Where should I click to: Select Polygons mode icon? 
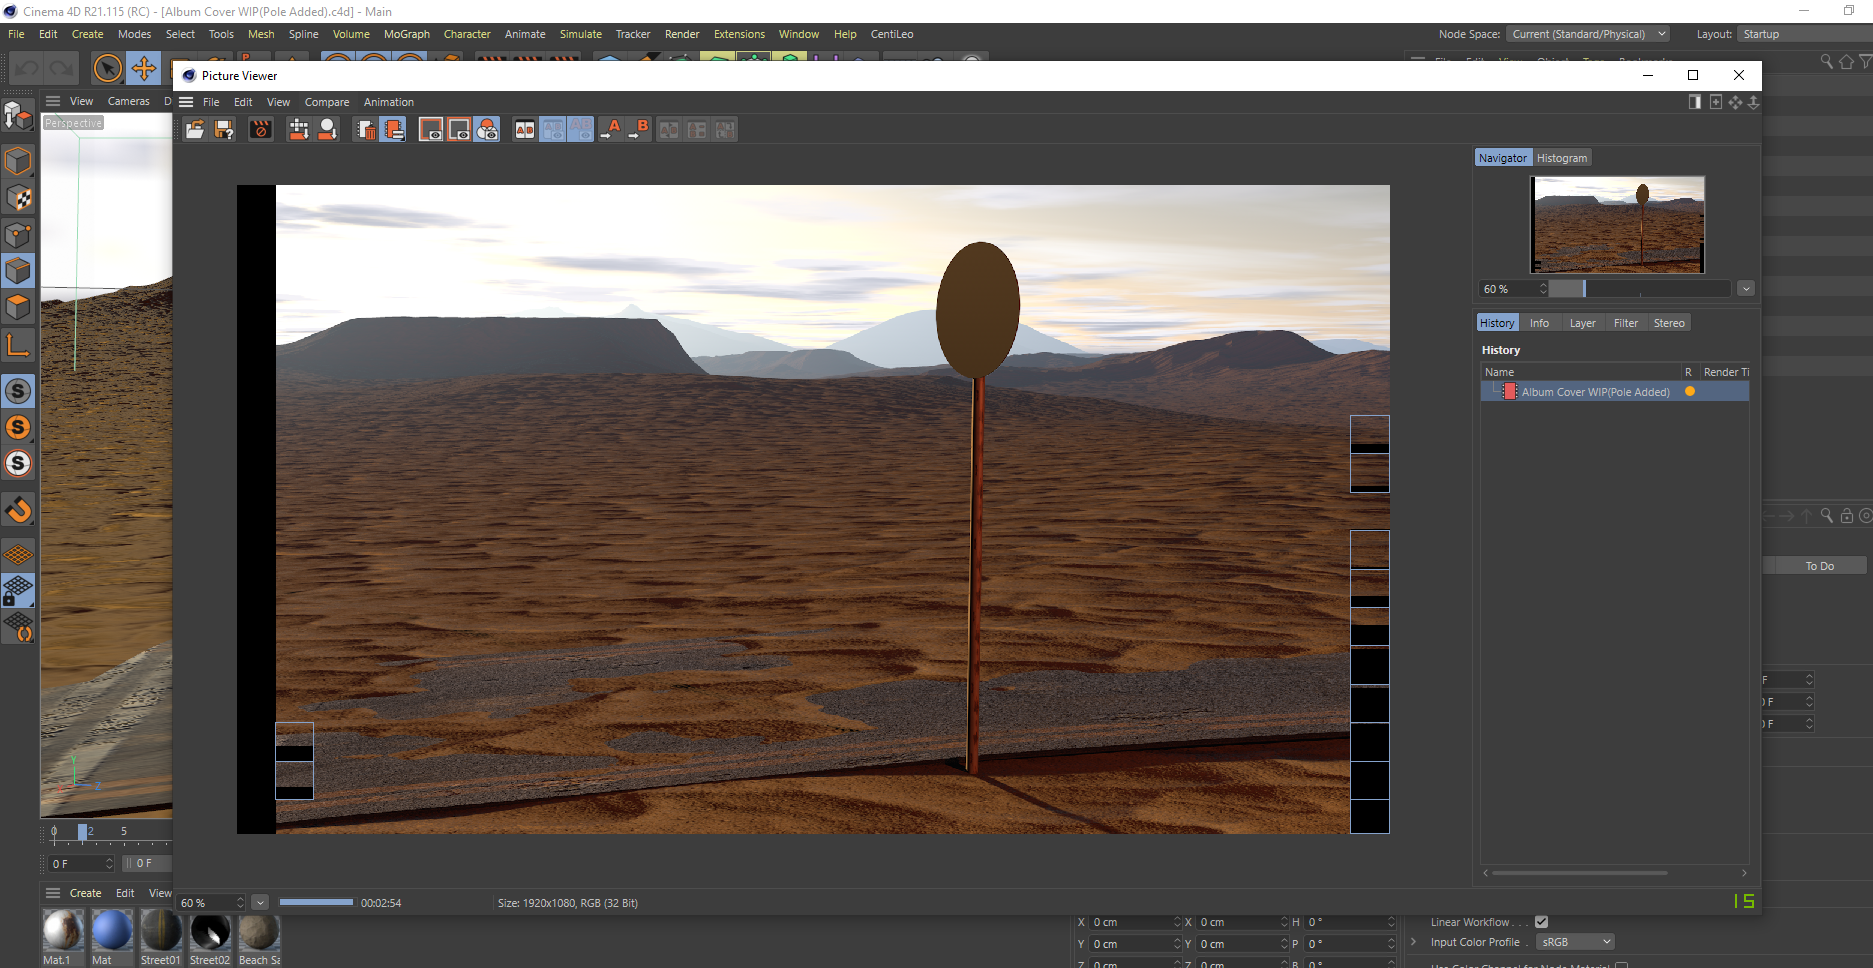[18, 308]
